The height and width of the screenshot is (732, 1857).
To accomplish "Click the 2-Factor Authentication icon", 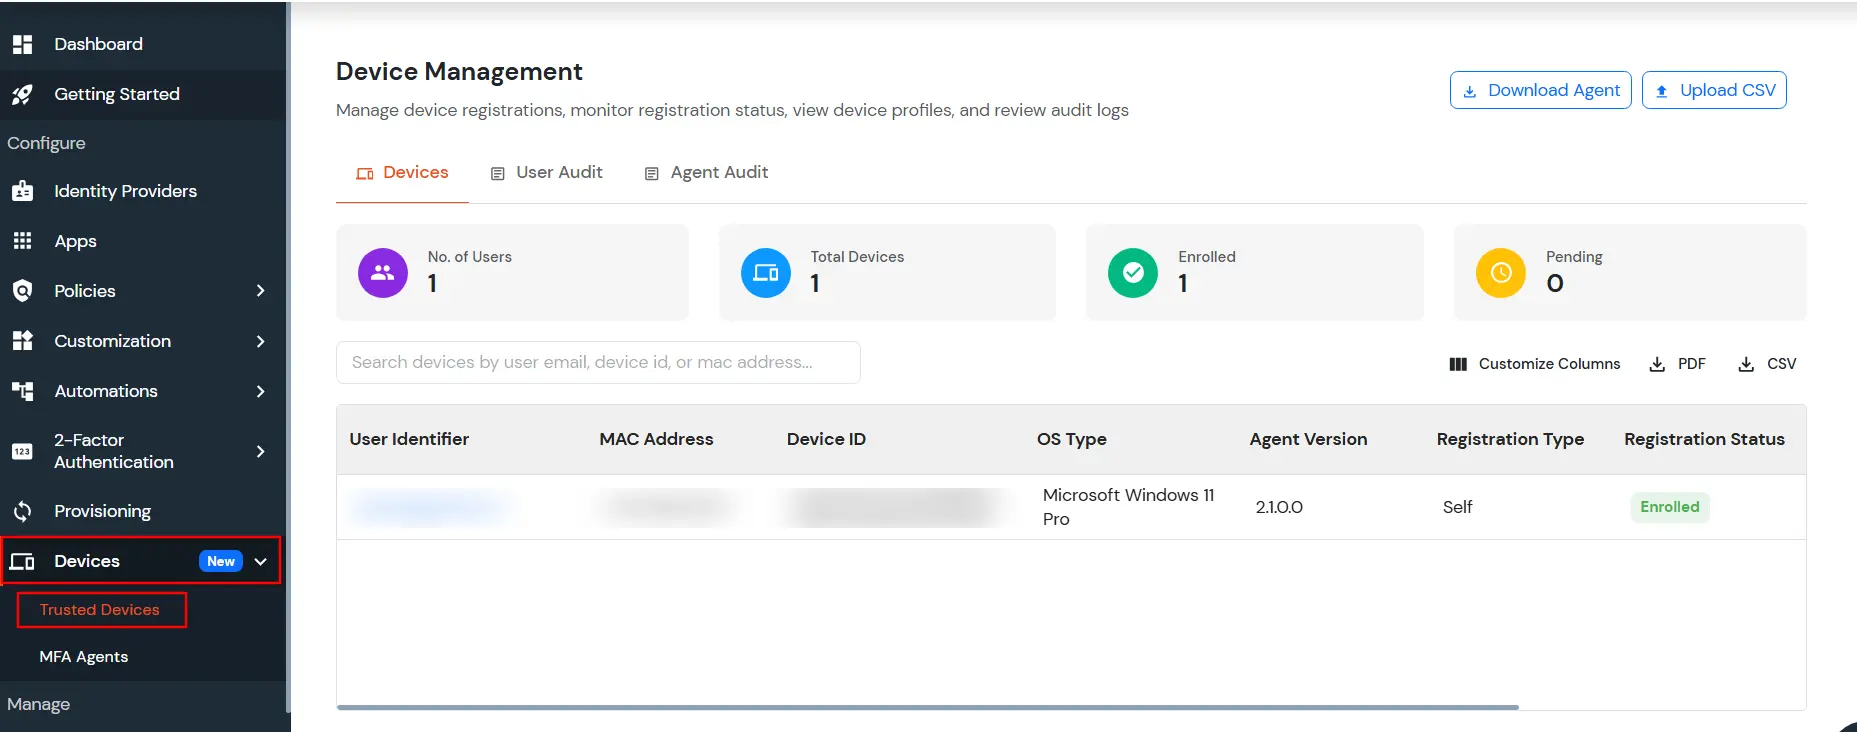I will [22, 451].
